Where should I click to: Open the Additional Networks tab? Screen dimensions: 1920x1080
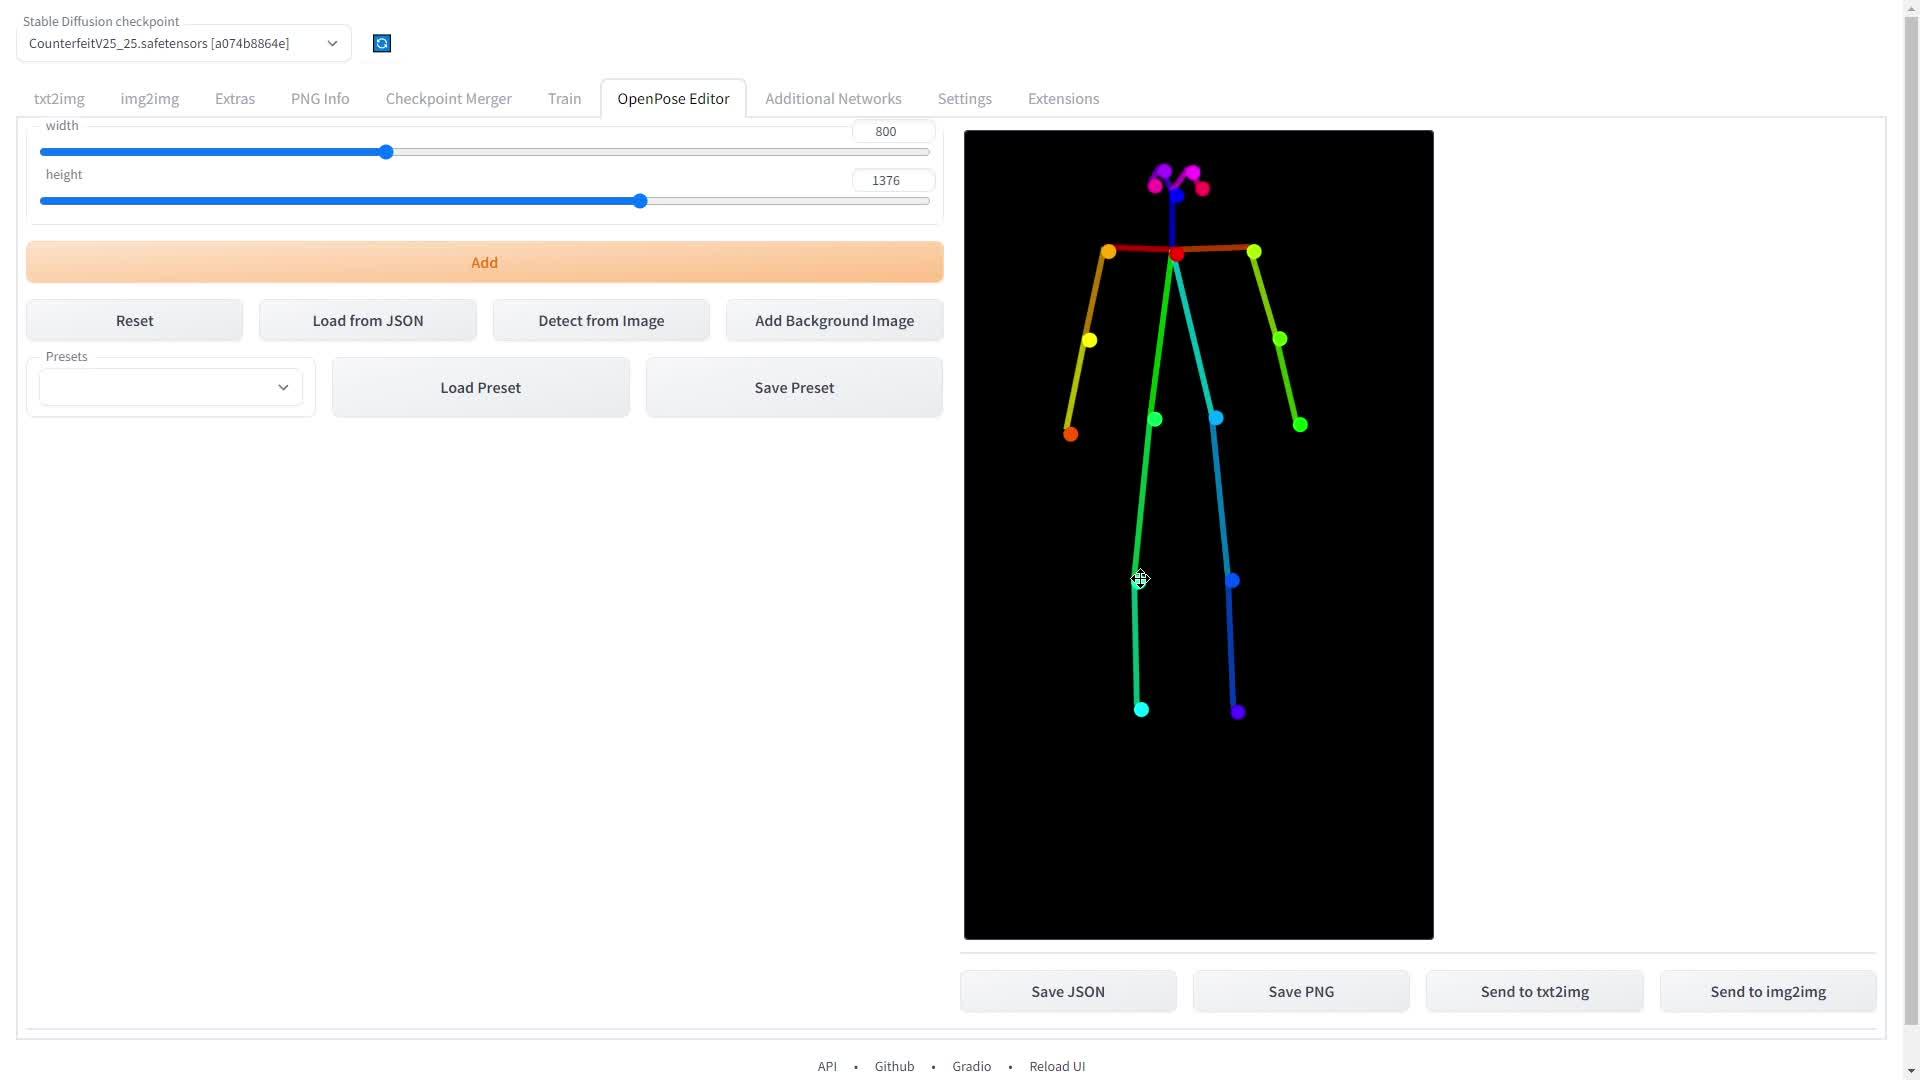(x=833, y=98)
